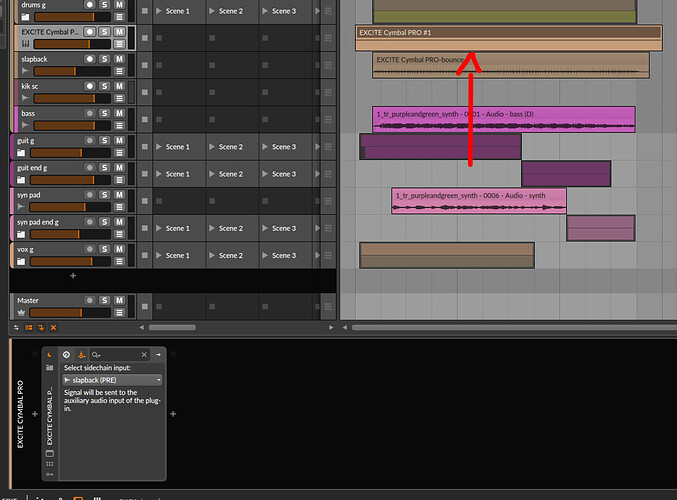The width and height of the screenshot is (677, 500).
Task: Adjust the Master track volume fader
Action: point(70,313)
